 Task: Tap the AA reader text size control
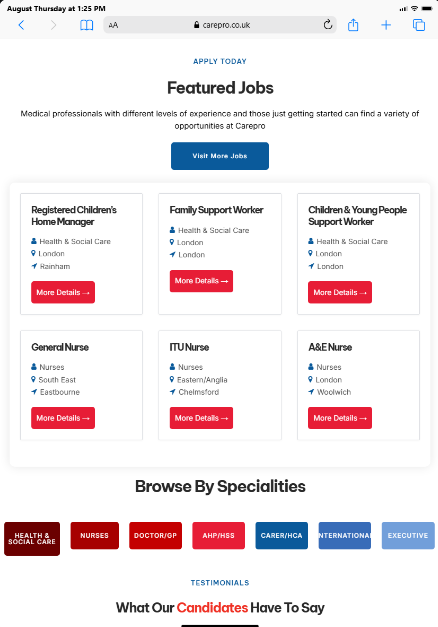pos(113,25)
